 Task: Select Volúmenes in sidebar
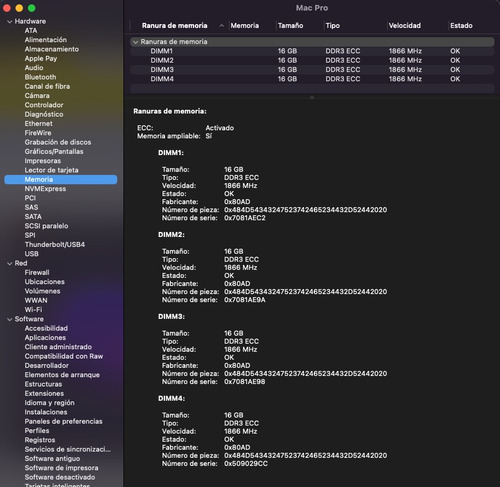click(x=42, y=292)
